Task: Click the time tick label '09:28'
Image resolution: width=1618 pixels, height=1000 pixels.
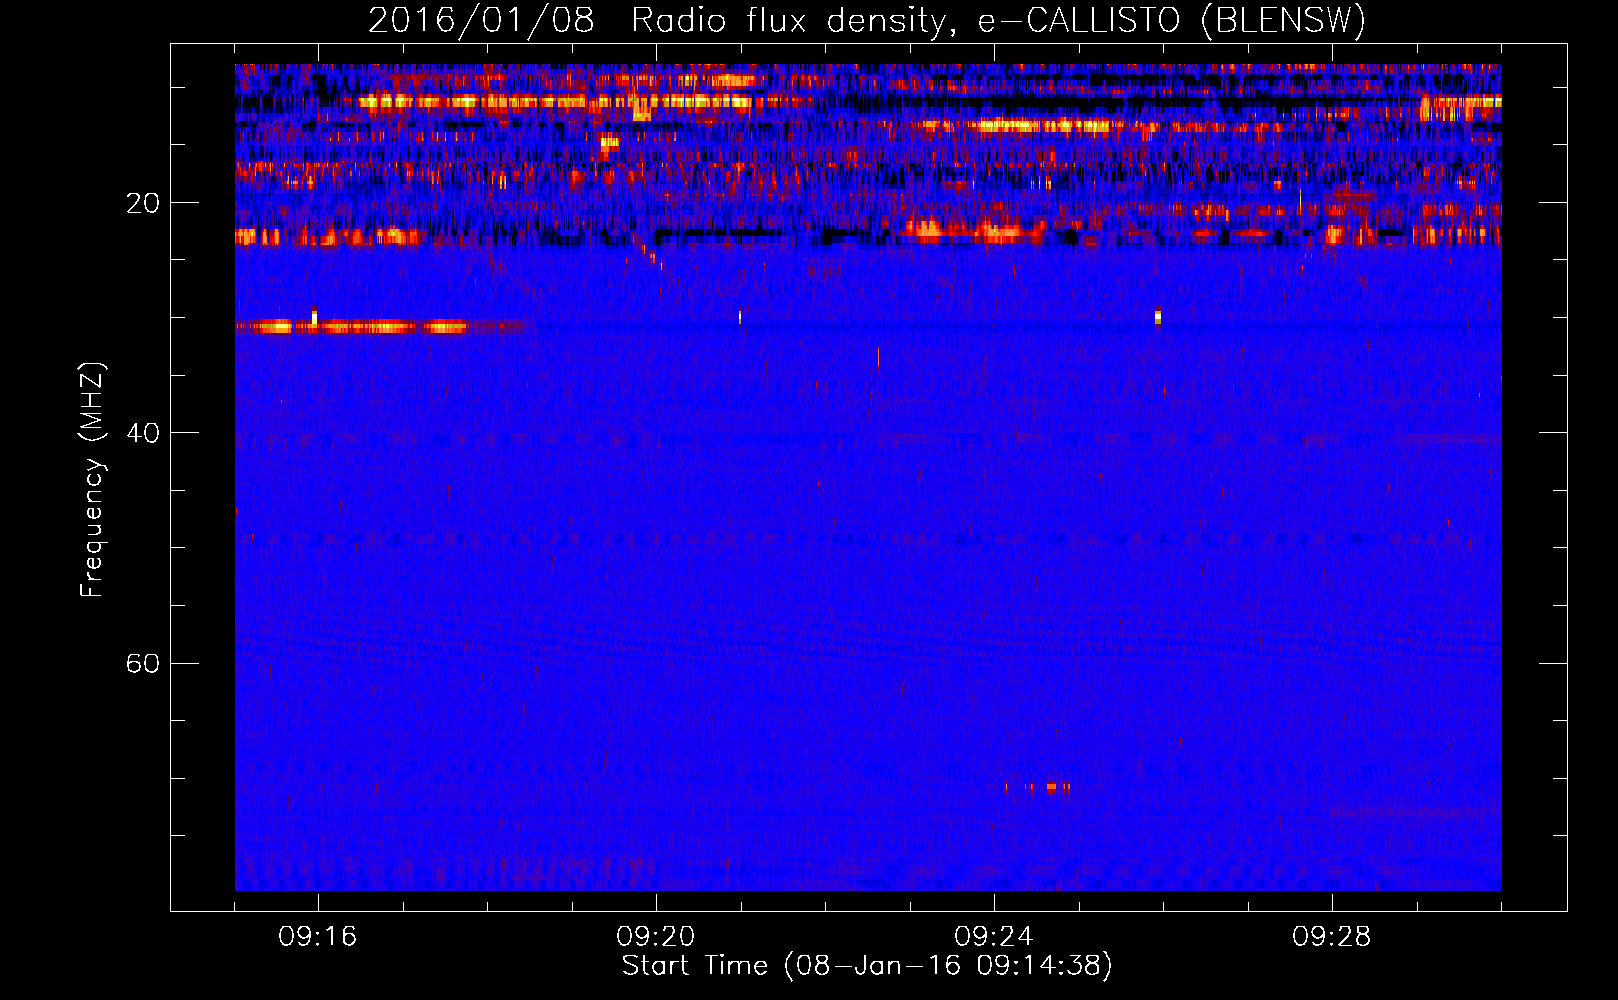Action: [x=1332, y=936]
